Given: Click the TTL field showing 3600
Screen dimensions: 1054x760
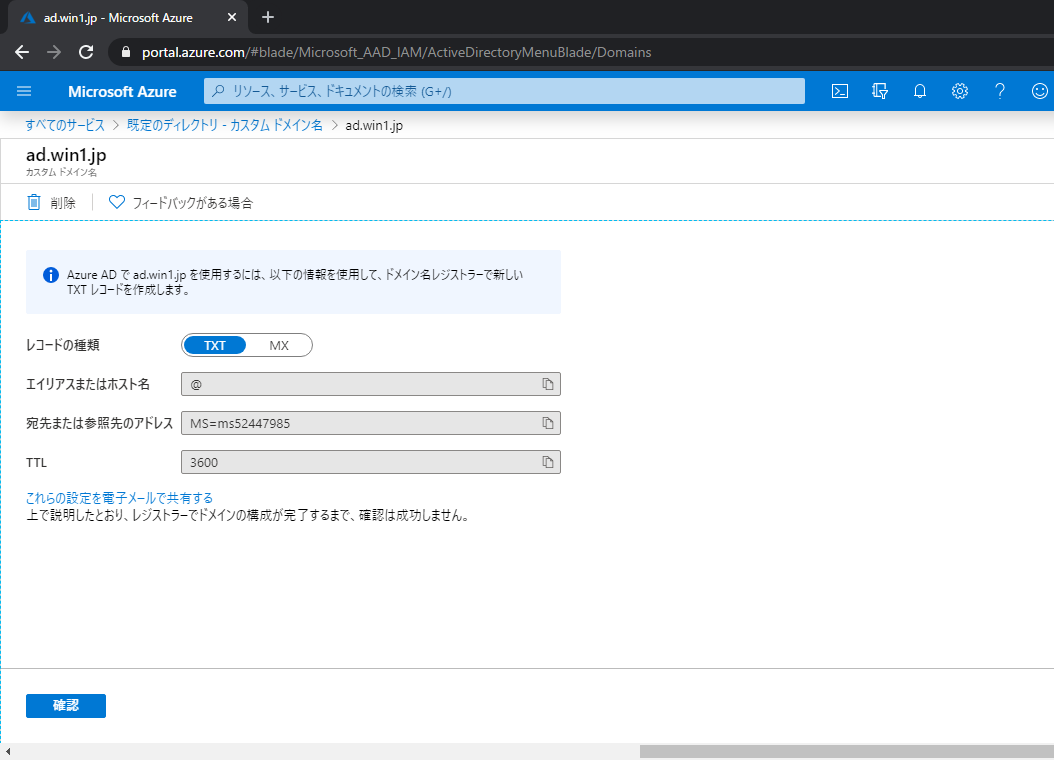Looking at the screenshot, I should click(370, 462).
